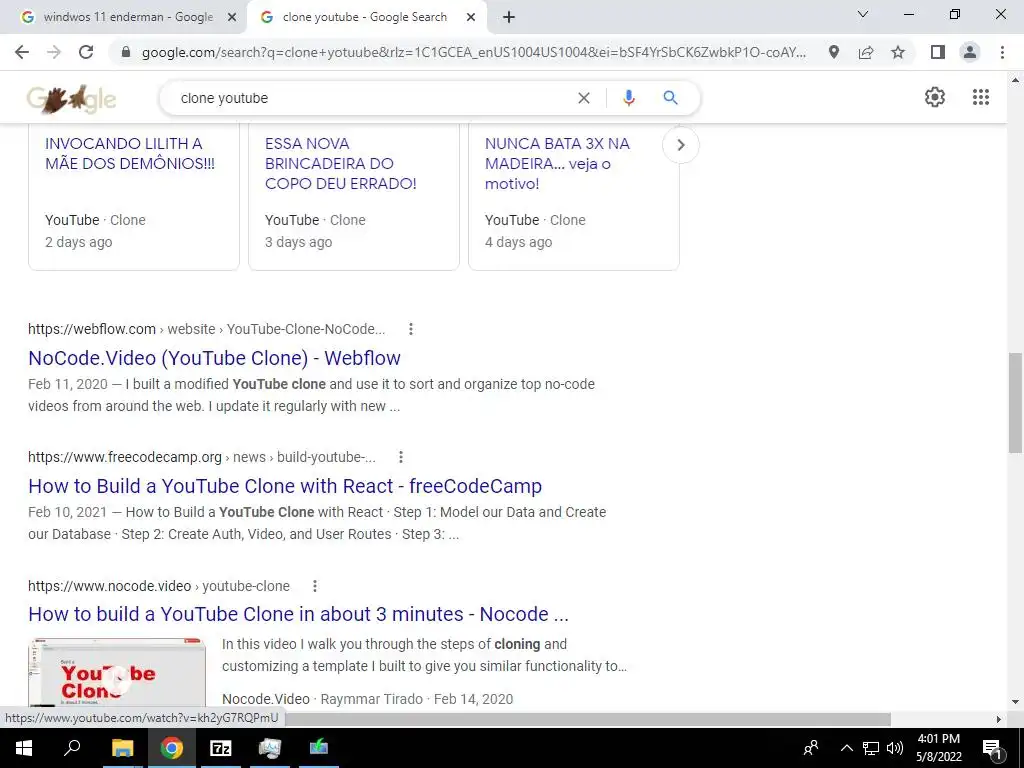Open the monitor app on taskbar
Image resolution: width=1024 pixels, height=768 pixels.
tap(270, 748)
